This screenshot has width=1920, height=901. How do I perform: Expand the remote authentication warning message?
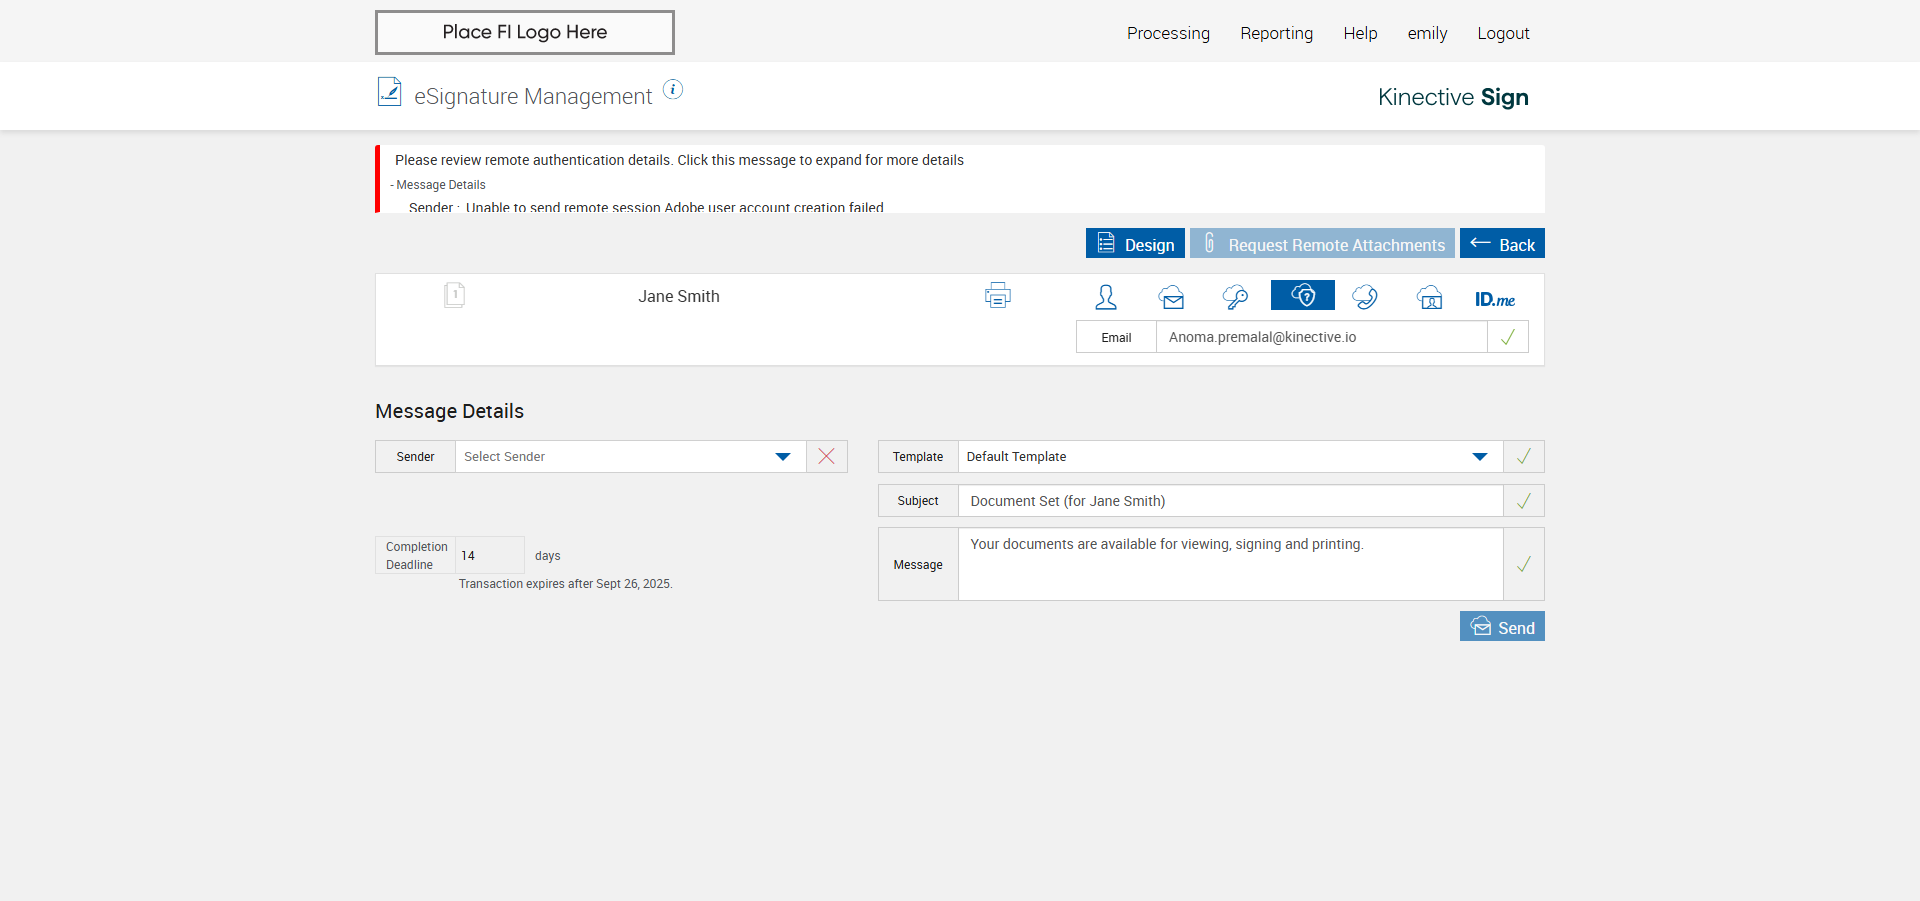pyautogui.click(x=679, y=160)
